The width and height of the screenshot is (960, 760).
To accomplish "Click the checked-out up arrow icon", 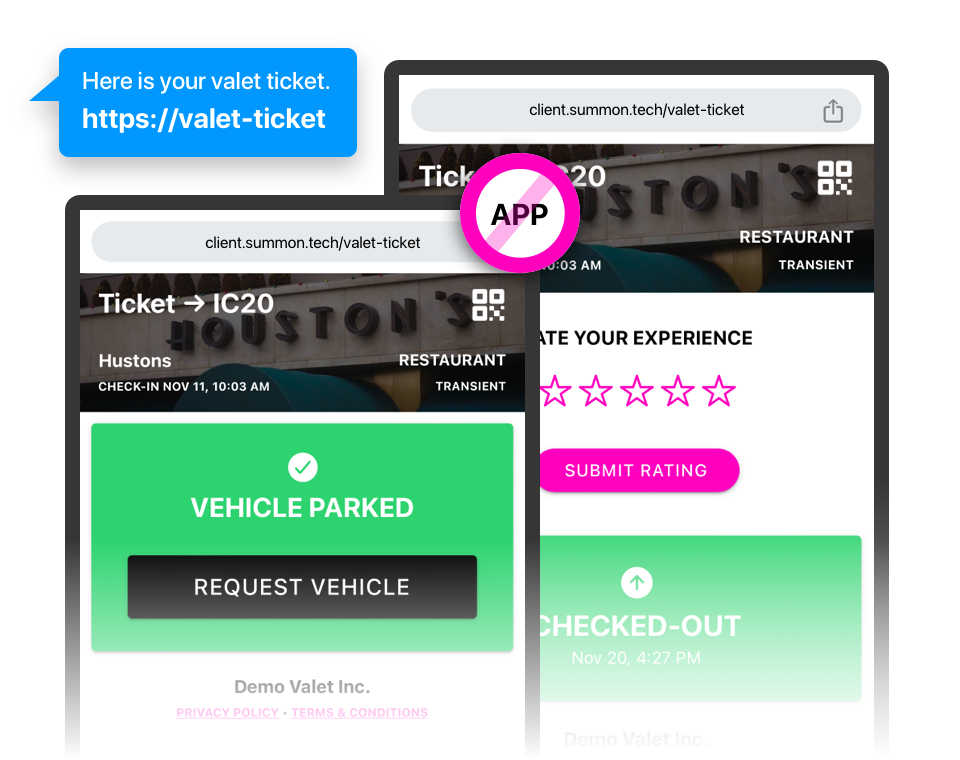I will tap(636, 582).
